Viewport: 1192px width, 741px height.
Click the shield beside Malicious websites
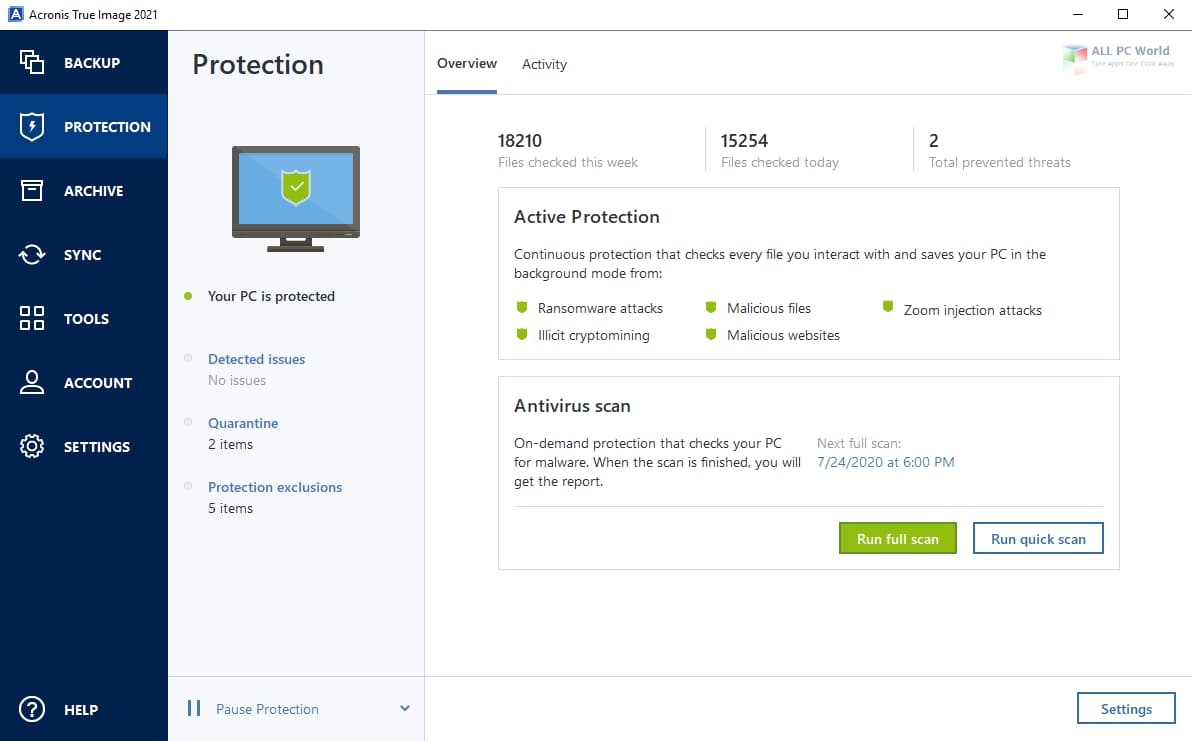(x=711, y=334)
